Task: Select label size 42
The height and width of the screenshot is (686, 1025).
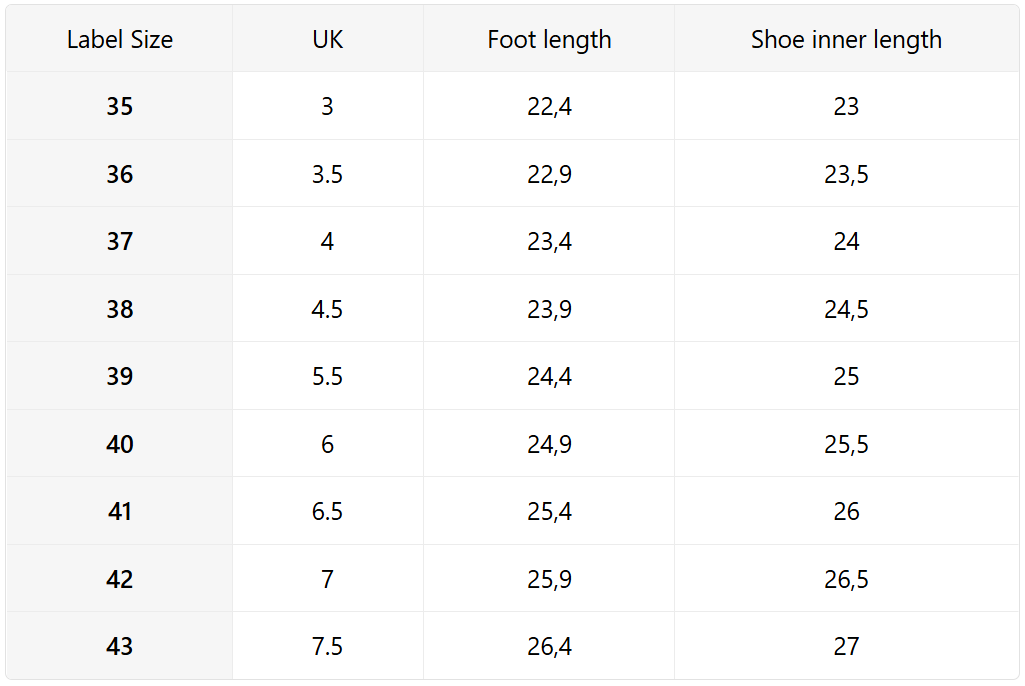Action: click(x=120, y=579)
